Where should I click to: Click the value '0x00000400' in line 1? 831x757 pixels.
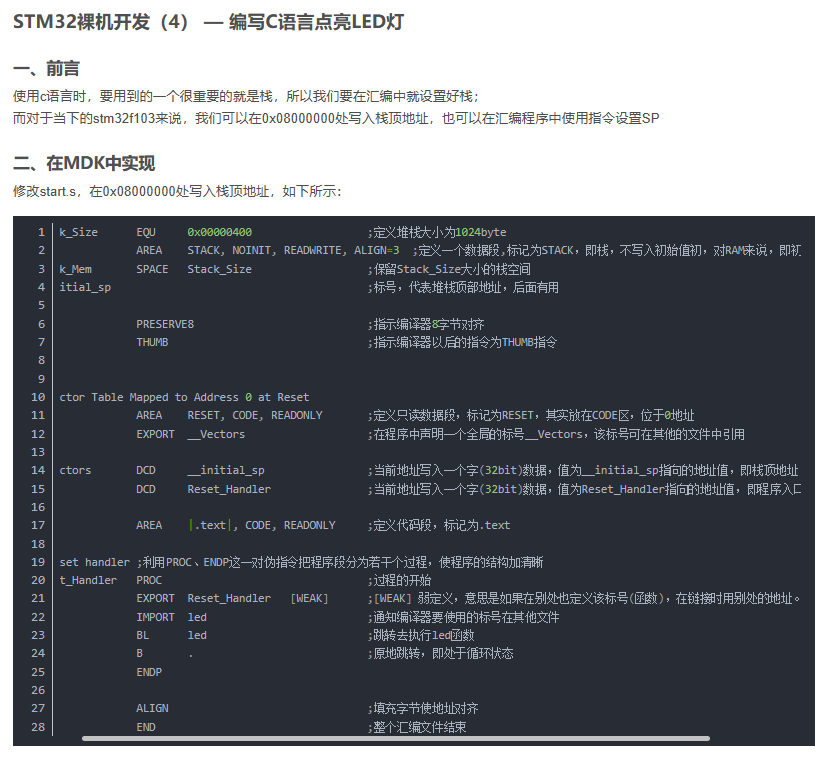click(219, 232)
